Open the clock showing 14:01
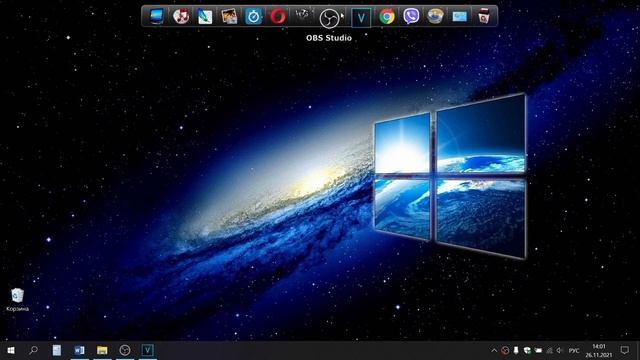640x360 pixels. click(x=598, y=351)
